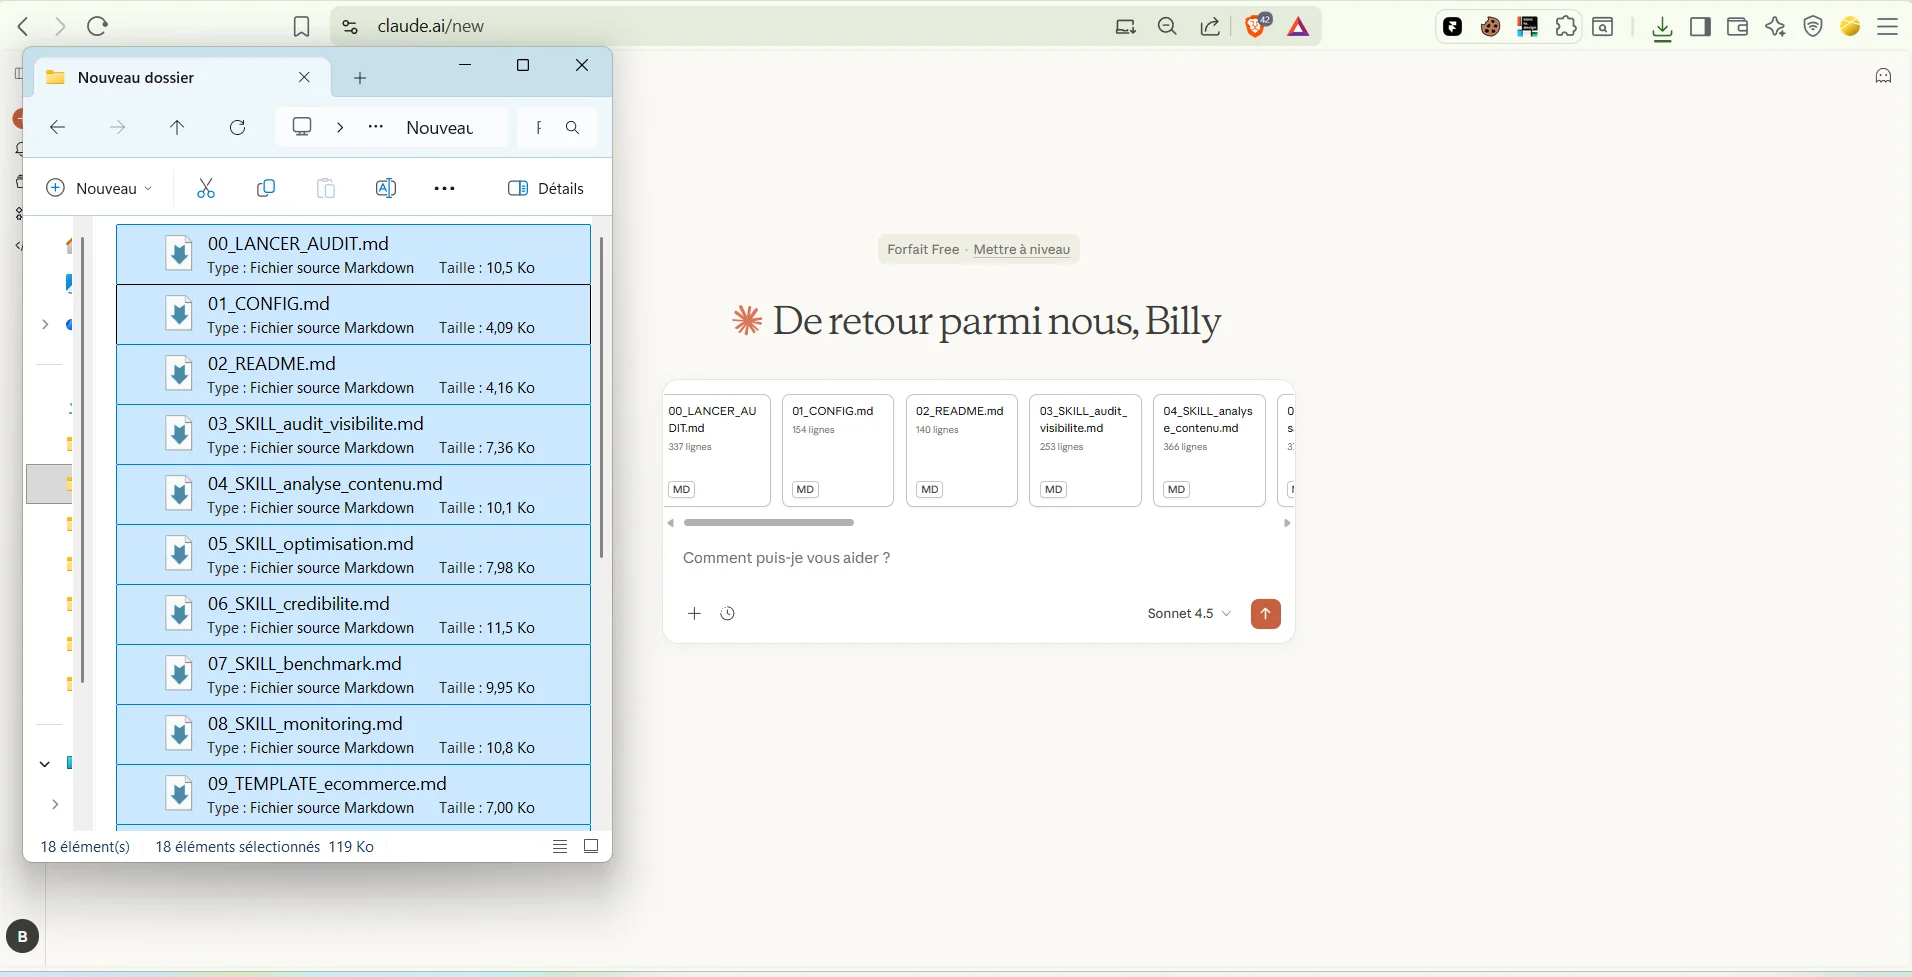Open Brave Rewards triangle icon

pyautogui.click(x=1299, y=27)
